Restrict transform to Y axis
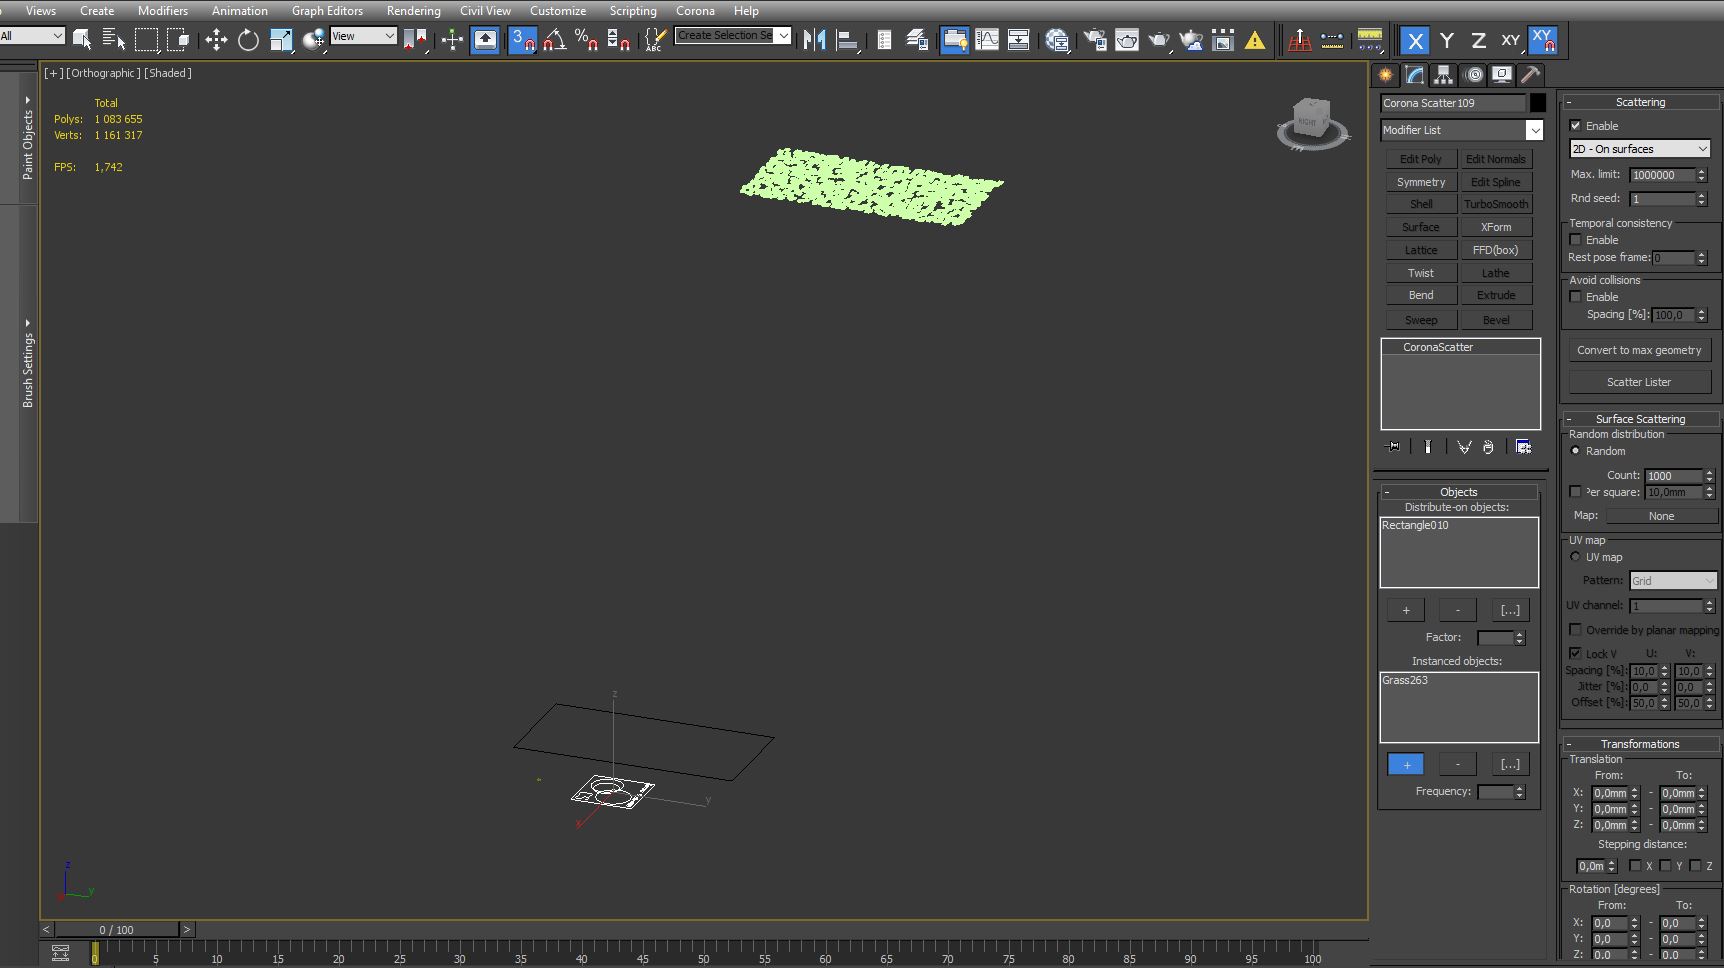The image size is (1724, 968). [1446, 41]
